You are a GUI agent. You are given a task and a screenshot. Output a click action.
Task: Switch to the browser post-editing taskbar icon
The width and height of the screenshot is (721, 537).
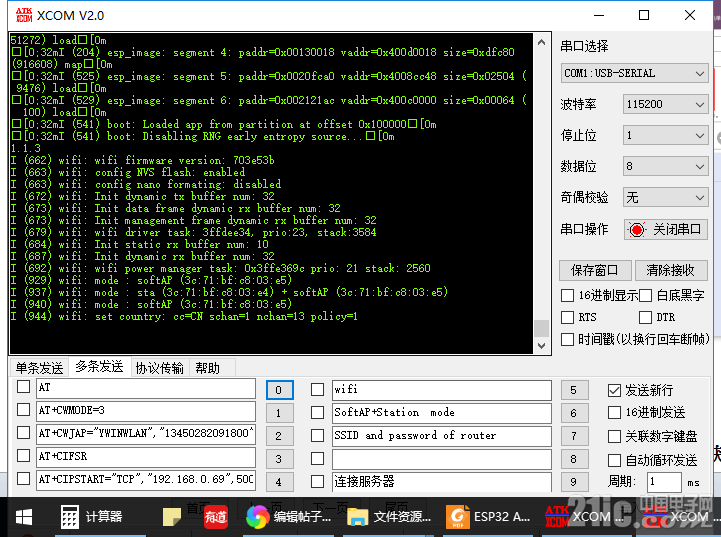point(288,517)
